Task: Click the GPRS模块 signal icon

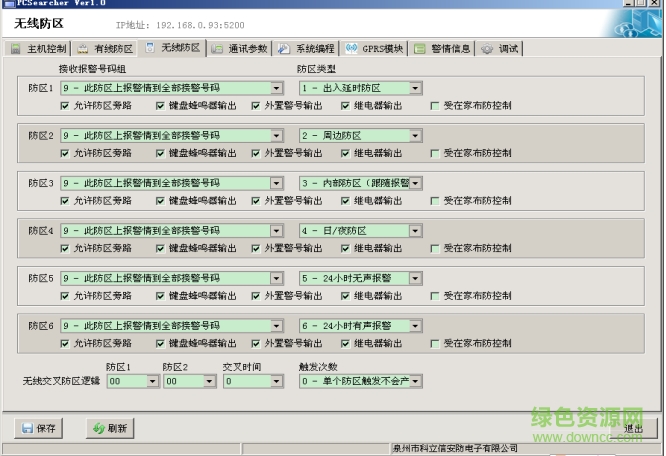Action: [352, 48]
